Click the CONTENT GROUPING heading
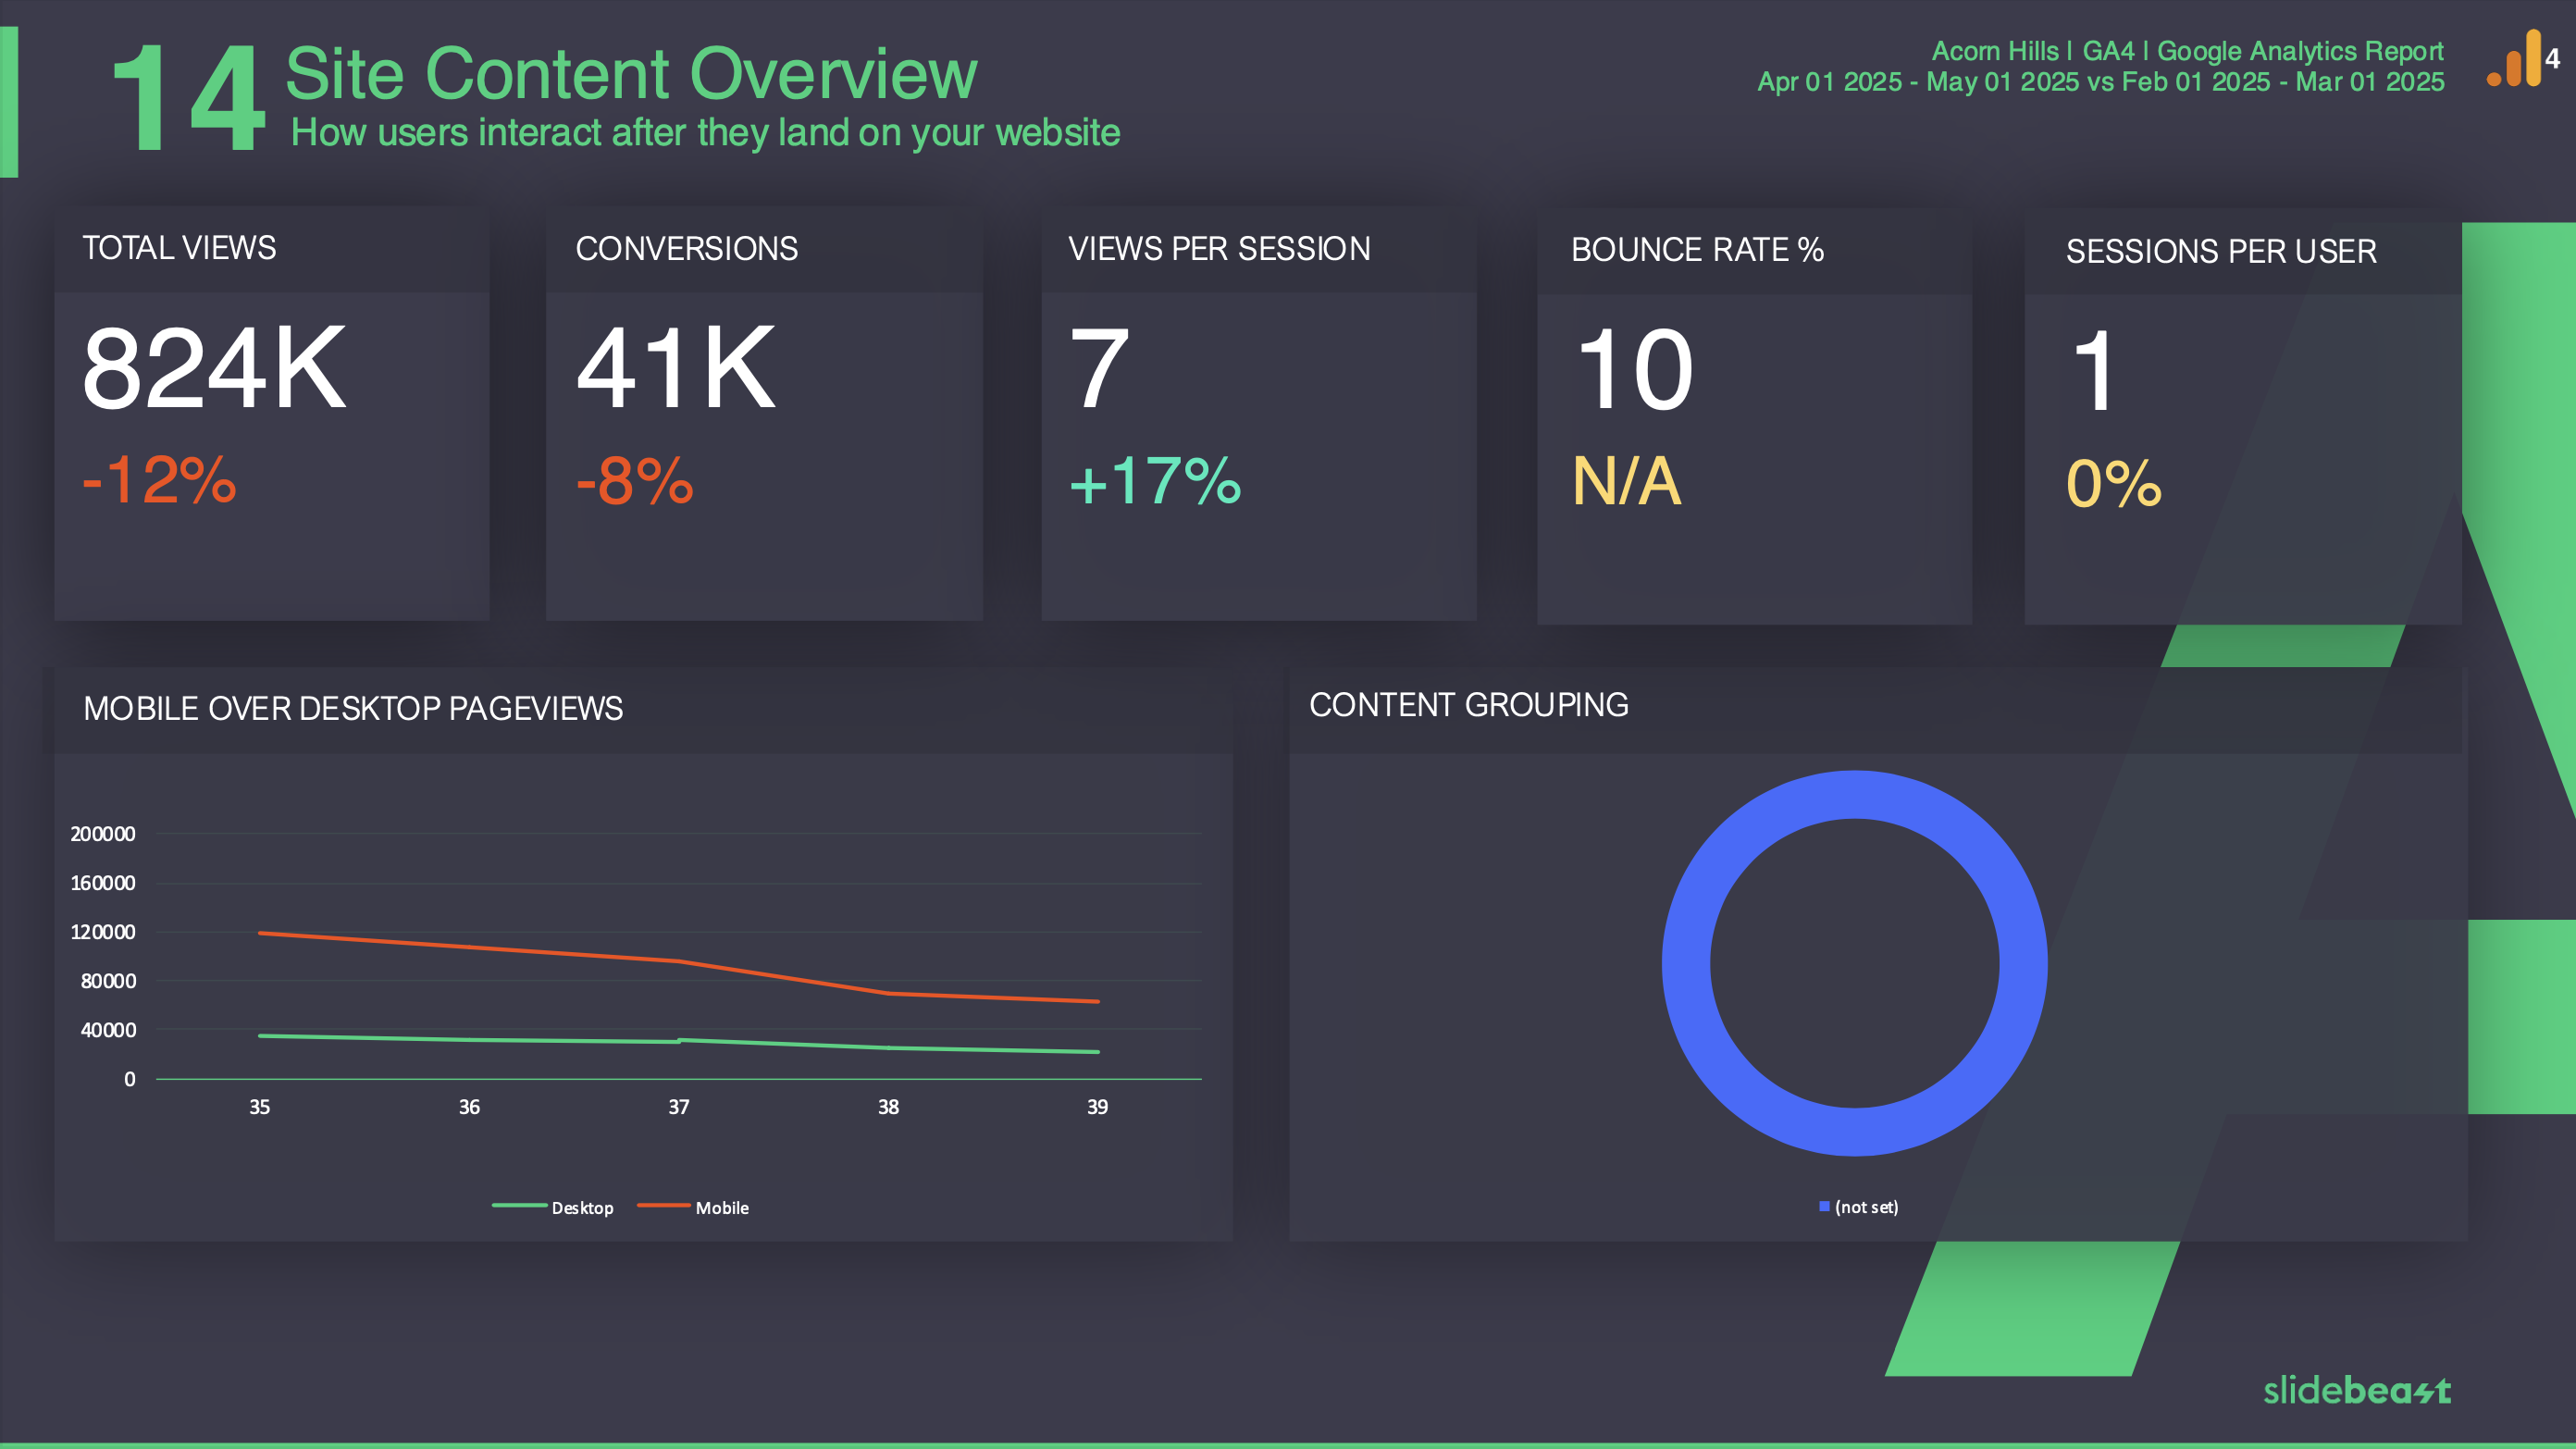The height and width of the screenshot is (1449, 2576). (1469, 705)
